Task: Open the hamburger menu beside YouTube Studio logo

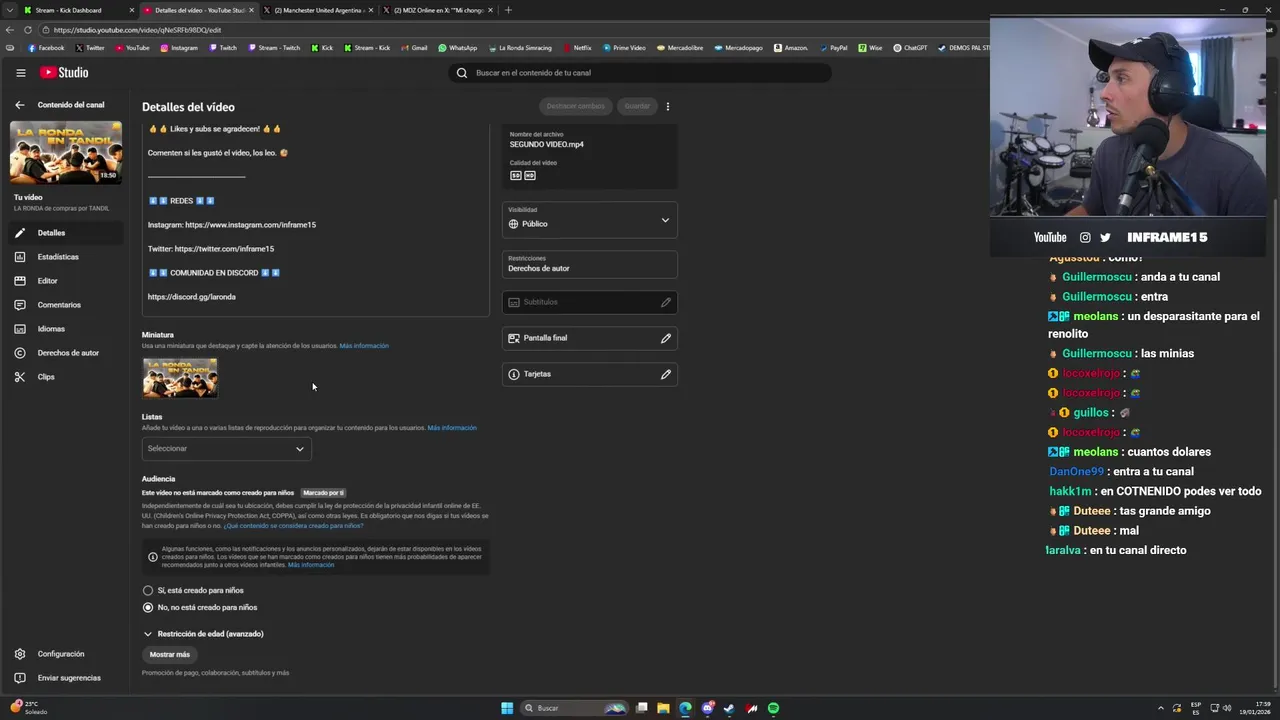Action: (x=20, y=73)
